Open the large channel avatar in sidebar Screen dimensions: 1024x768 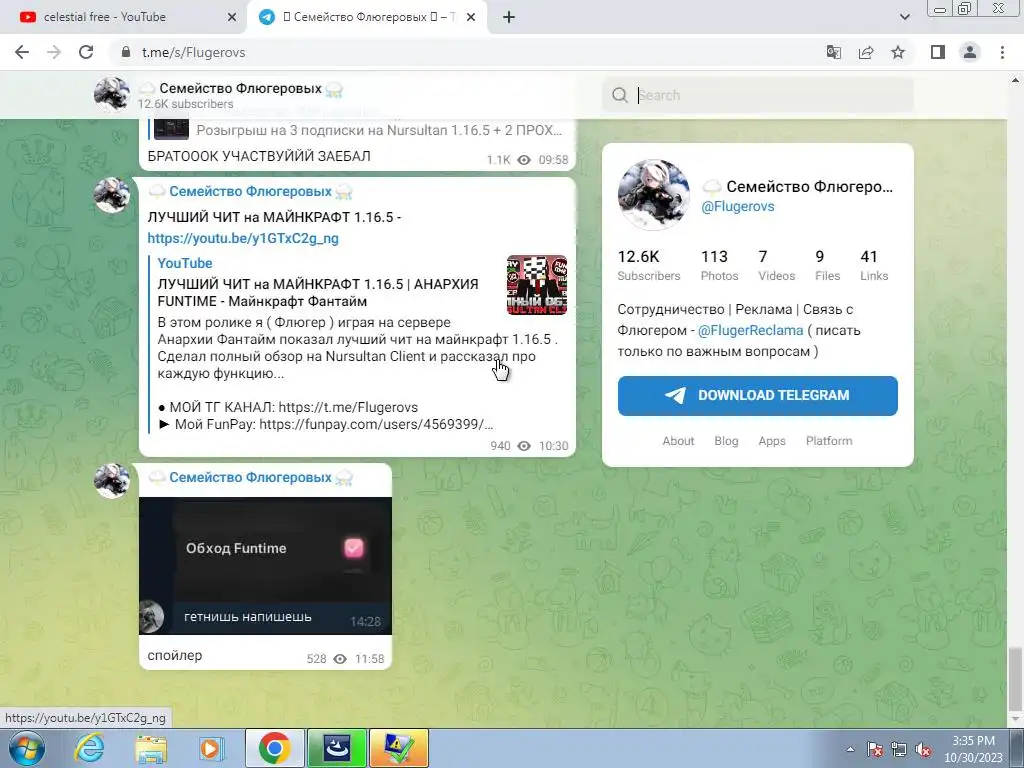click(654, 195)
